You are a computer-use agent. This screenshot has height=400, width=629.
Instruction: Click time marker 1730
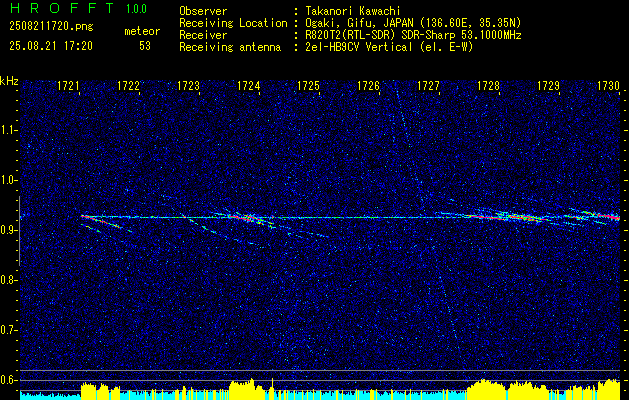click(608, 85)
